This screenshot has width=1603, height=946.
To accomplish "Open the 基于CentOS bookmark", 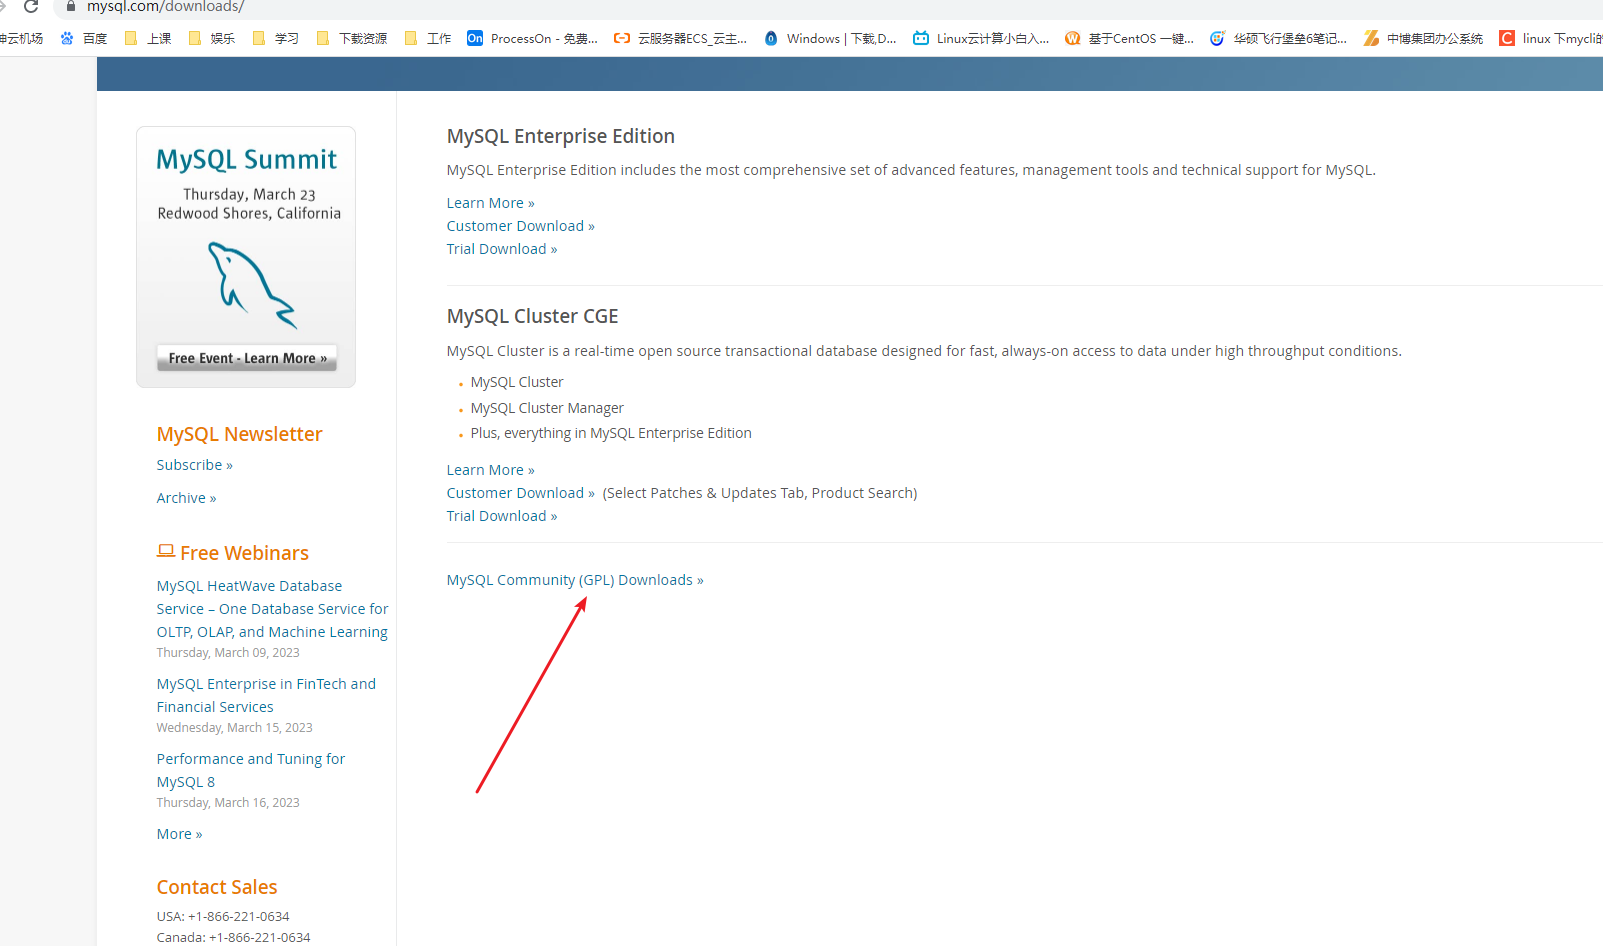I will pos(1130,38).
